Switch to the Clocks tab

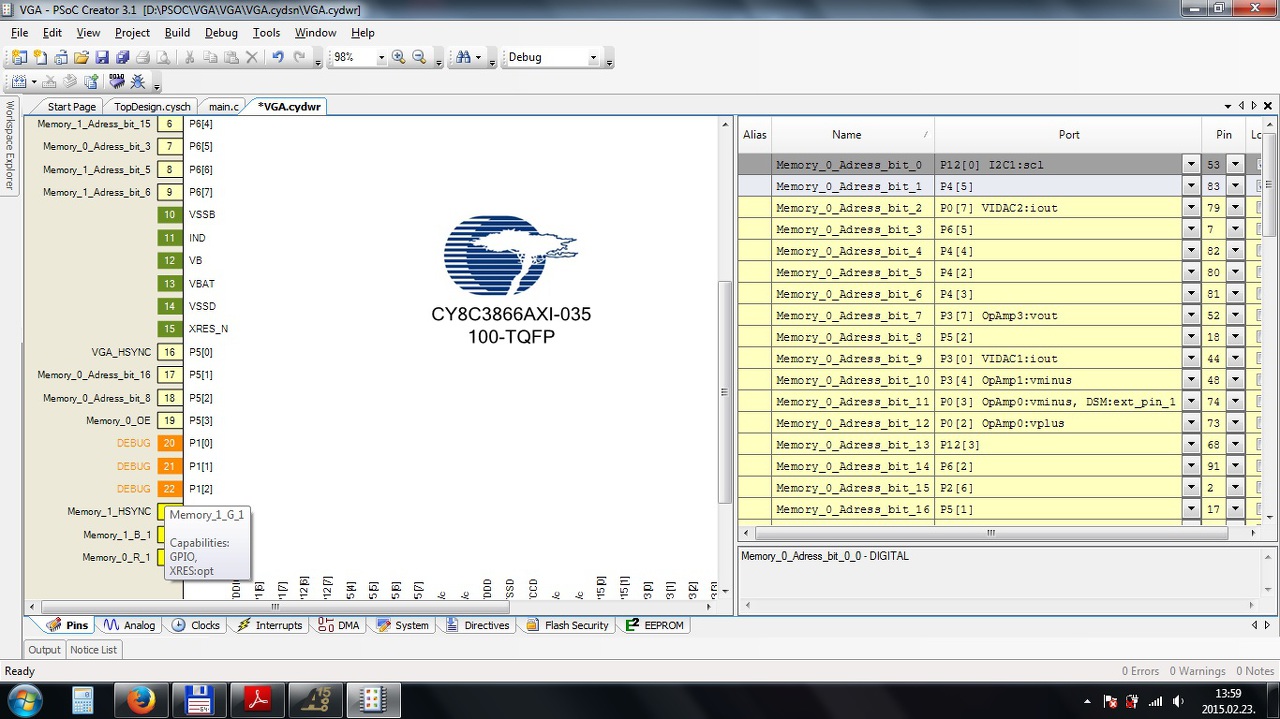[x=196, y=625]
